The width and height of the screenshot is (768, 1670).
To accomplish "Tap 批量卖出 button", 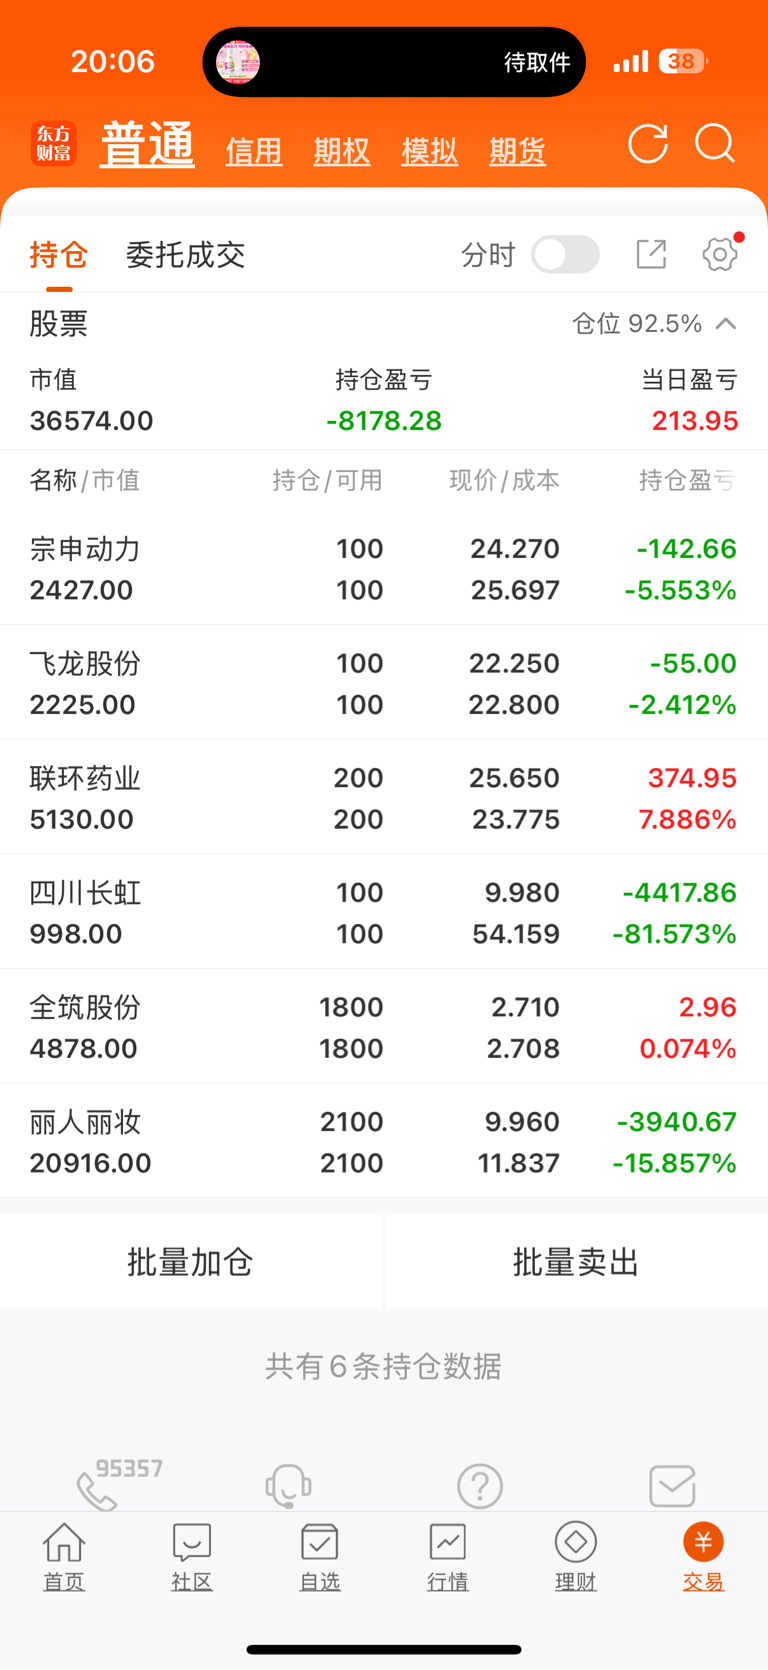I will [x=576, y=1262].
